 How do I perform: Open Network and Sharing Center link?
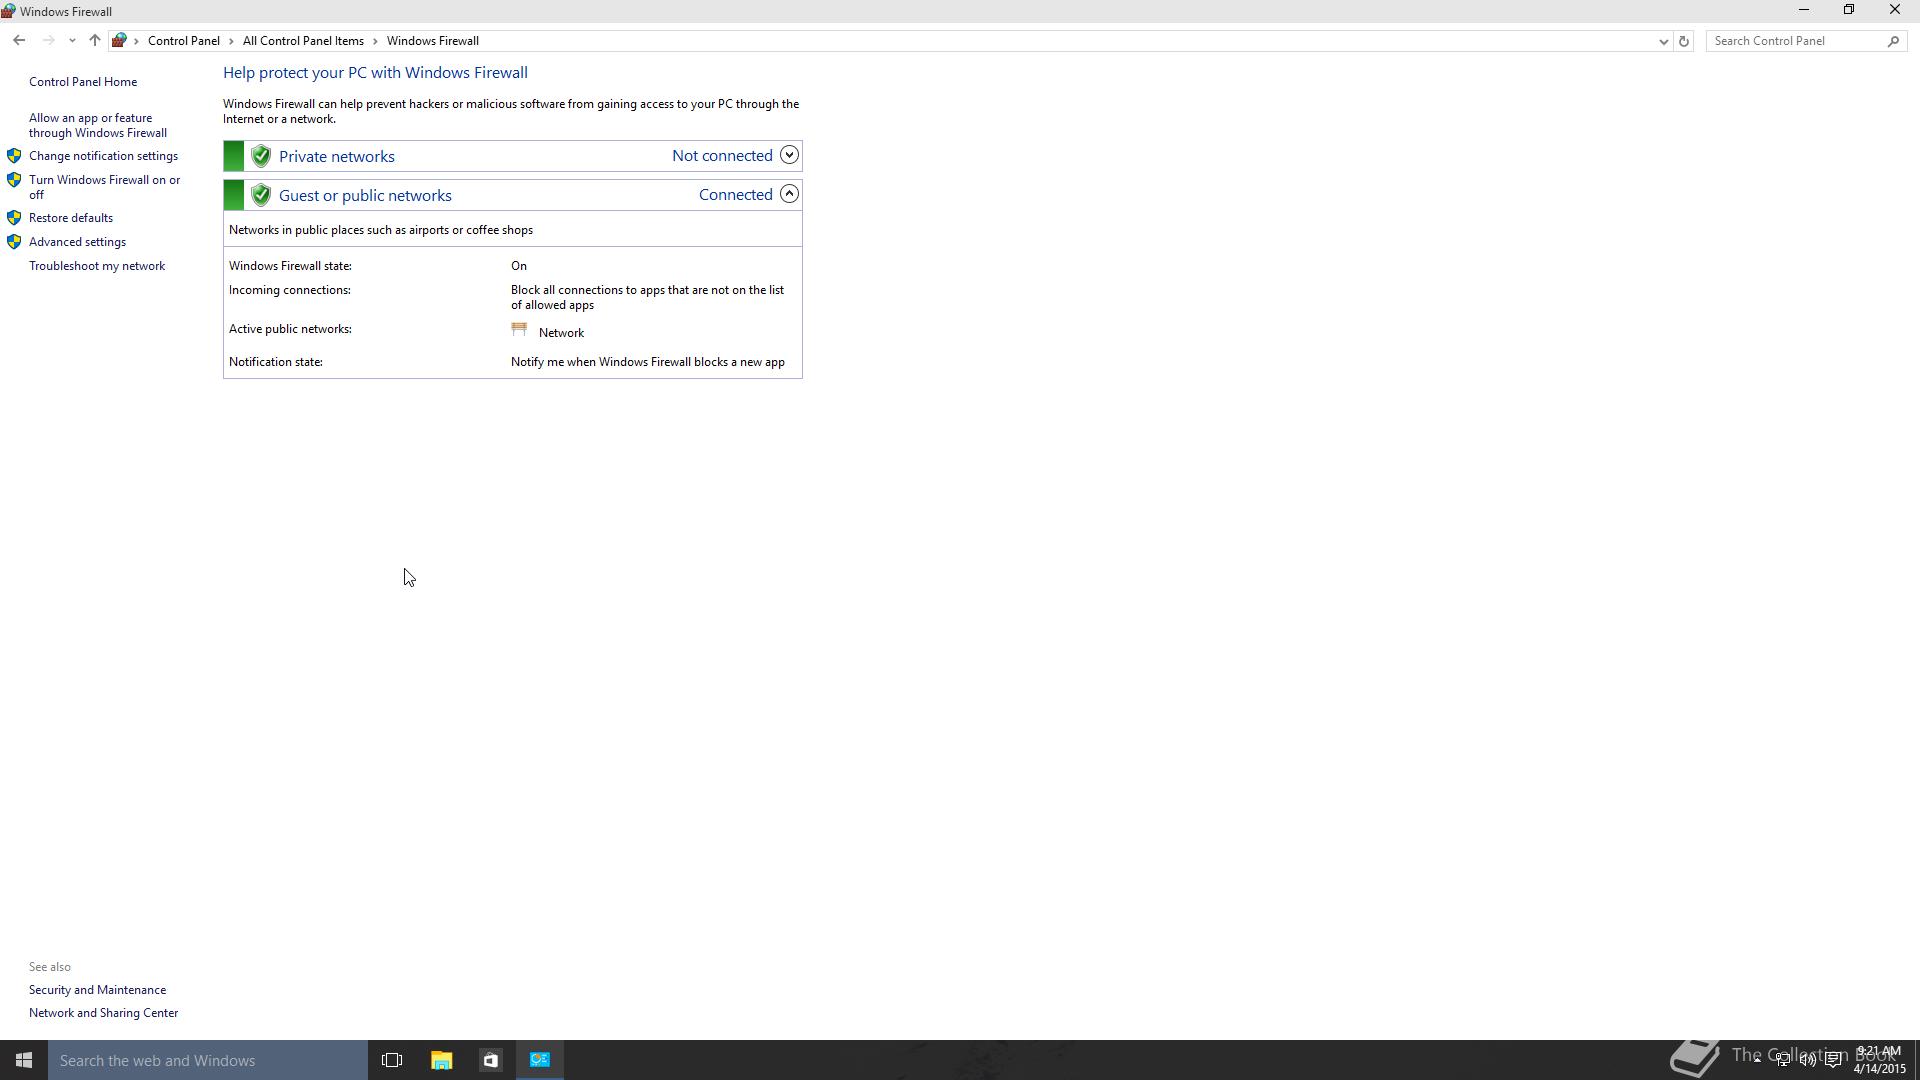click(103, 1013)
